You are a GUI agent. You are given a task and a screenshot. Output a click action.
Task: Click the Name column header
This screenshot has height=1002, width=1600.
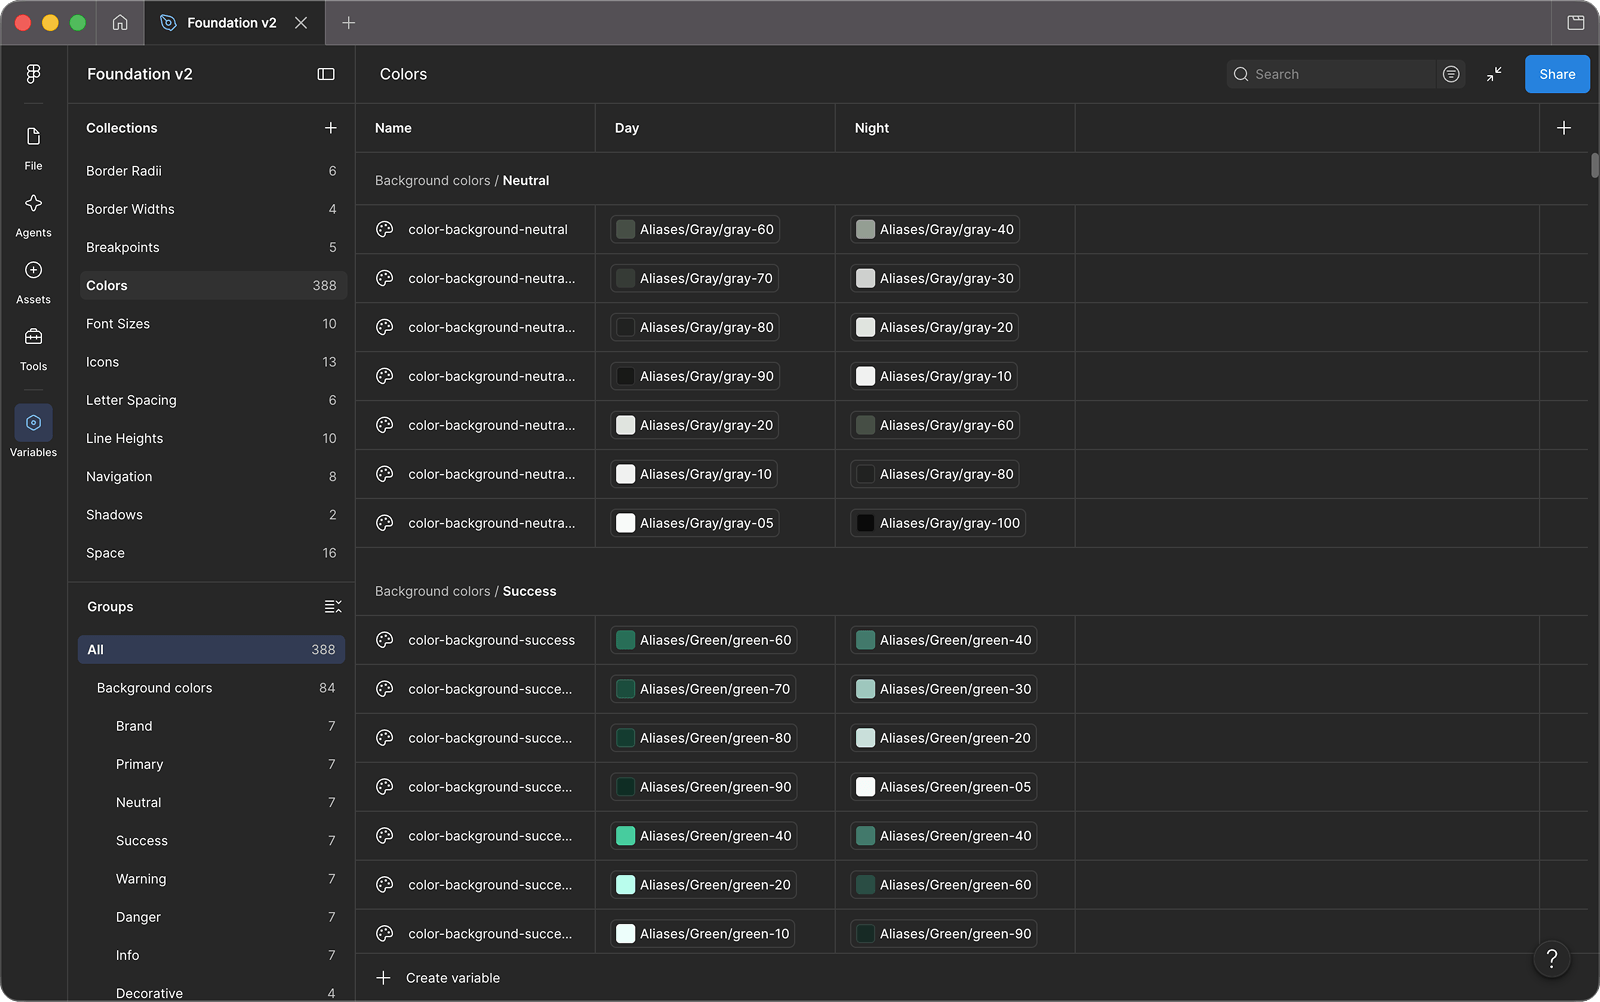[475, 128]
